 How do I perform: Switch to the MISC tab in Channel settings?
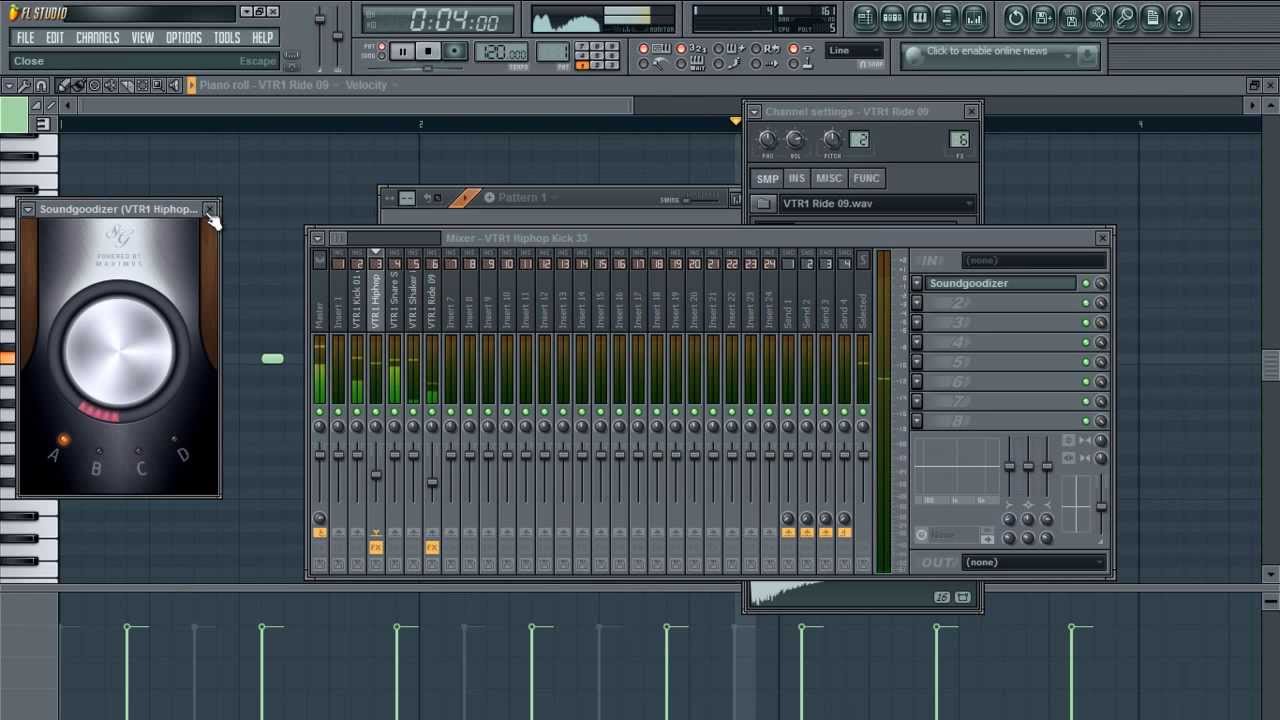tap(829, 178)
